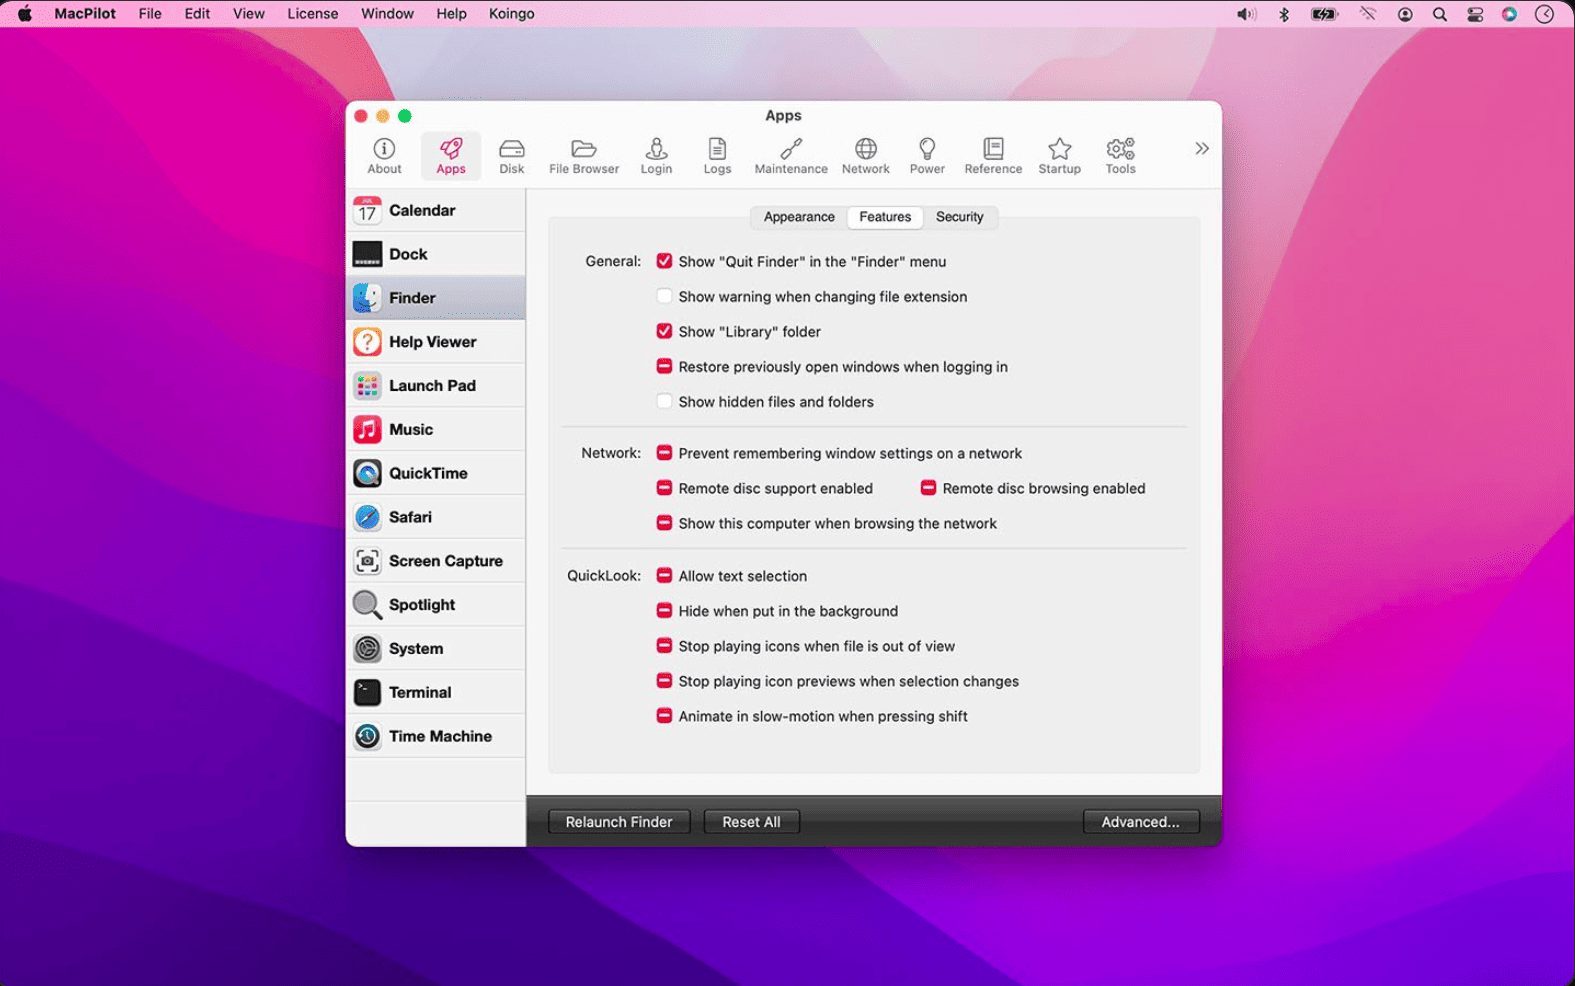Open Spotlight search in the menu bar
1575x986 pixels.
click(x=1439, y=14)
